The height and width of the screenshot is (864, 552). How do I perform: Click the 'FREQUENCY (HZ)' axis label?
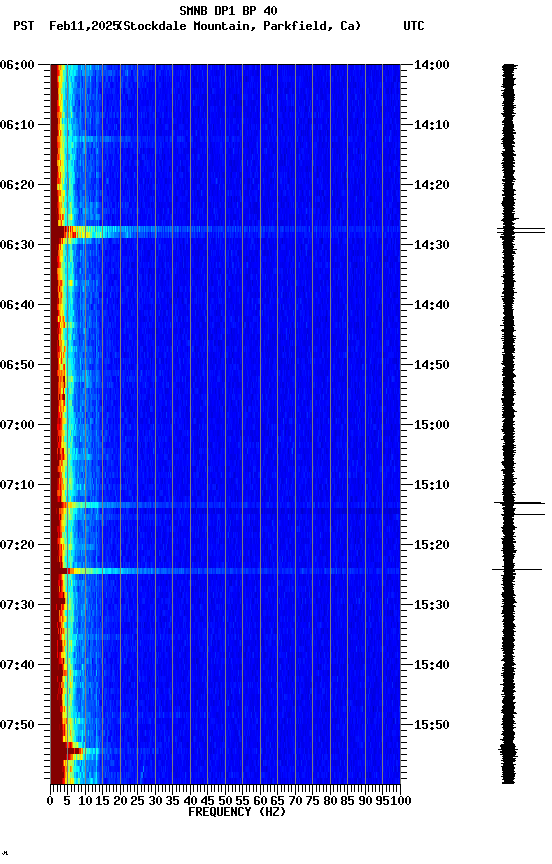tap(237, 813)
